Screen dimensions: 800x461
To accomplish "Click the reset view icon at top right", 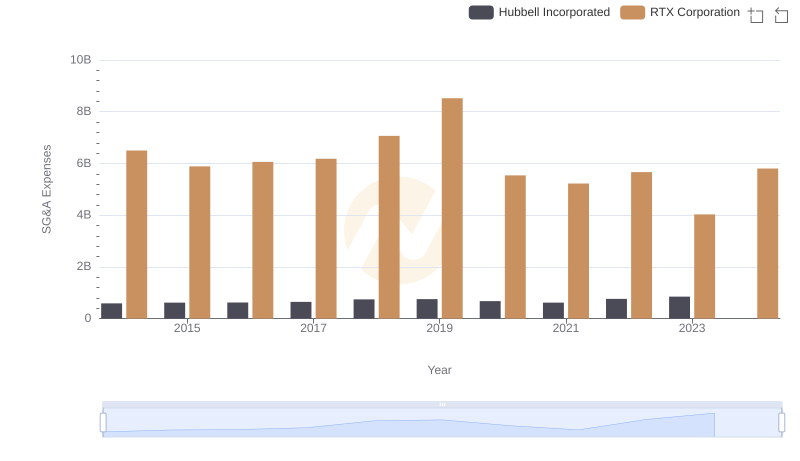I will click(x=782, y=15).
